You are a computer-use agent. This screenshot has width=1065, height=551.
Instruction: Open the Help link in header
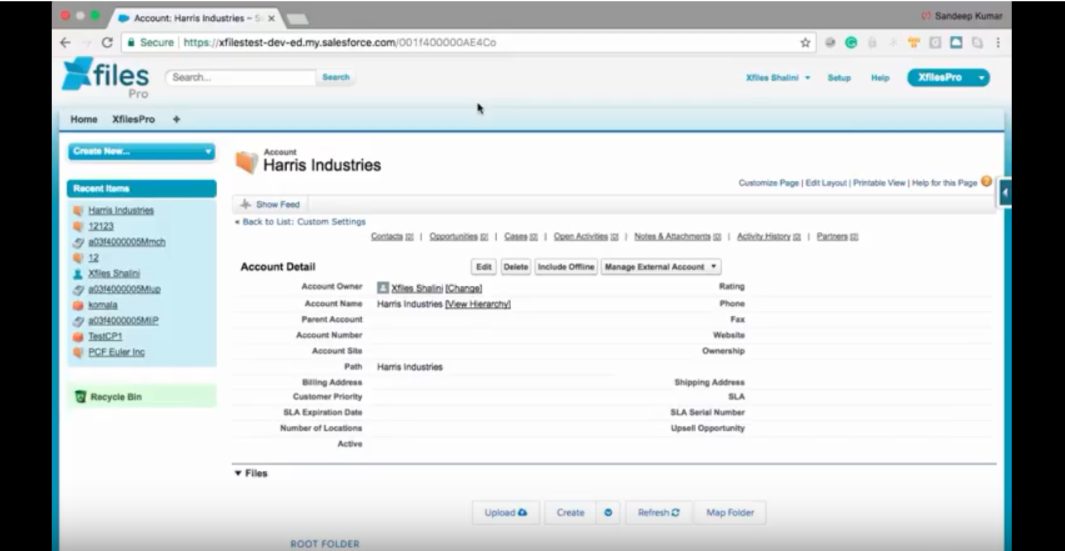[x=880, y=77]
